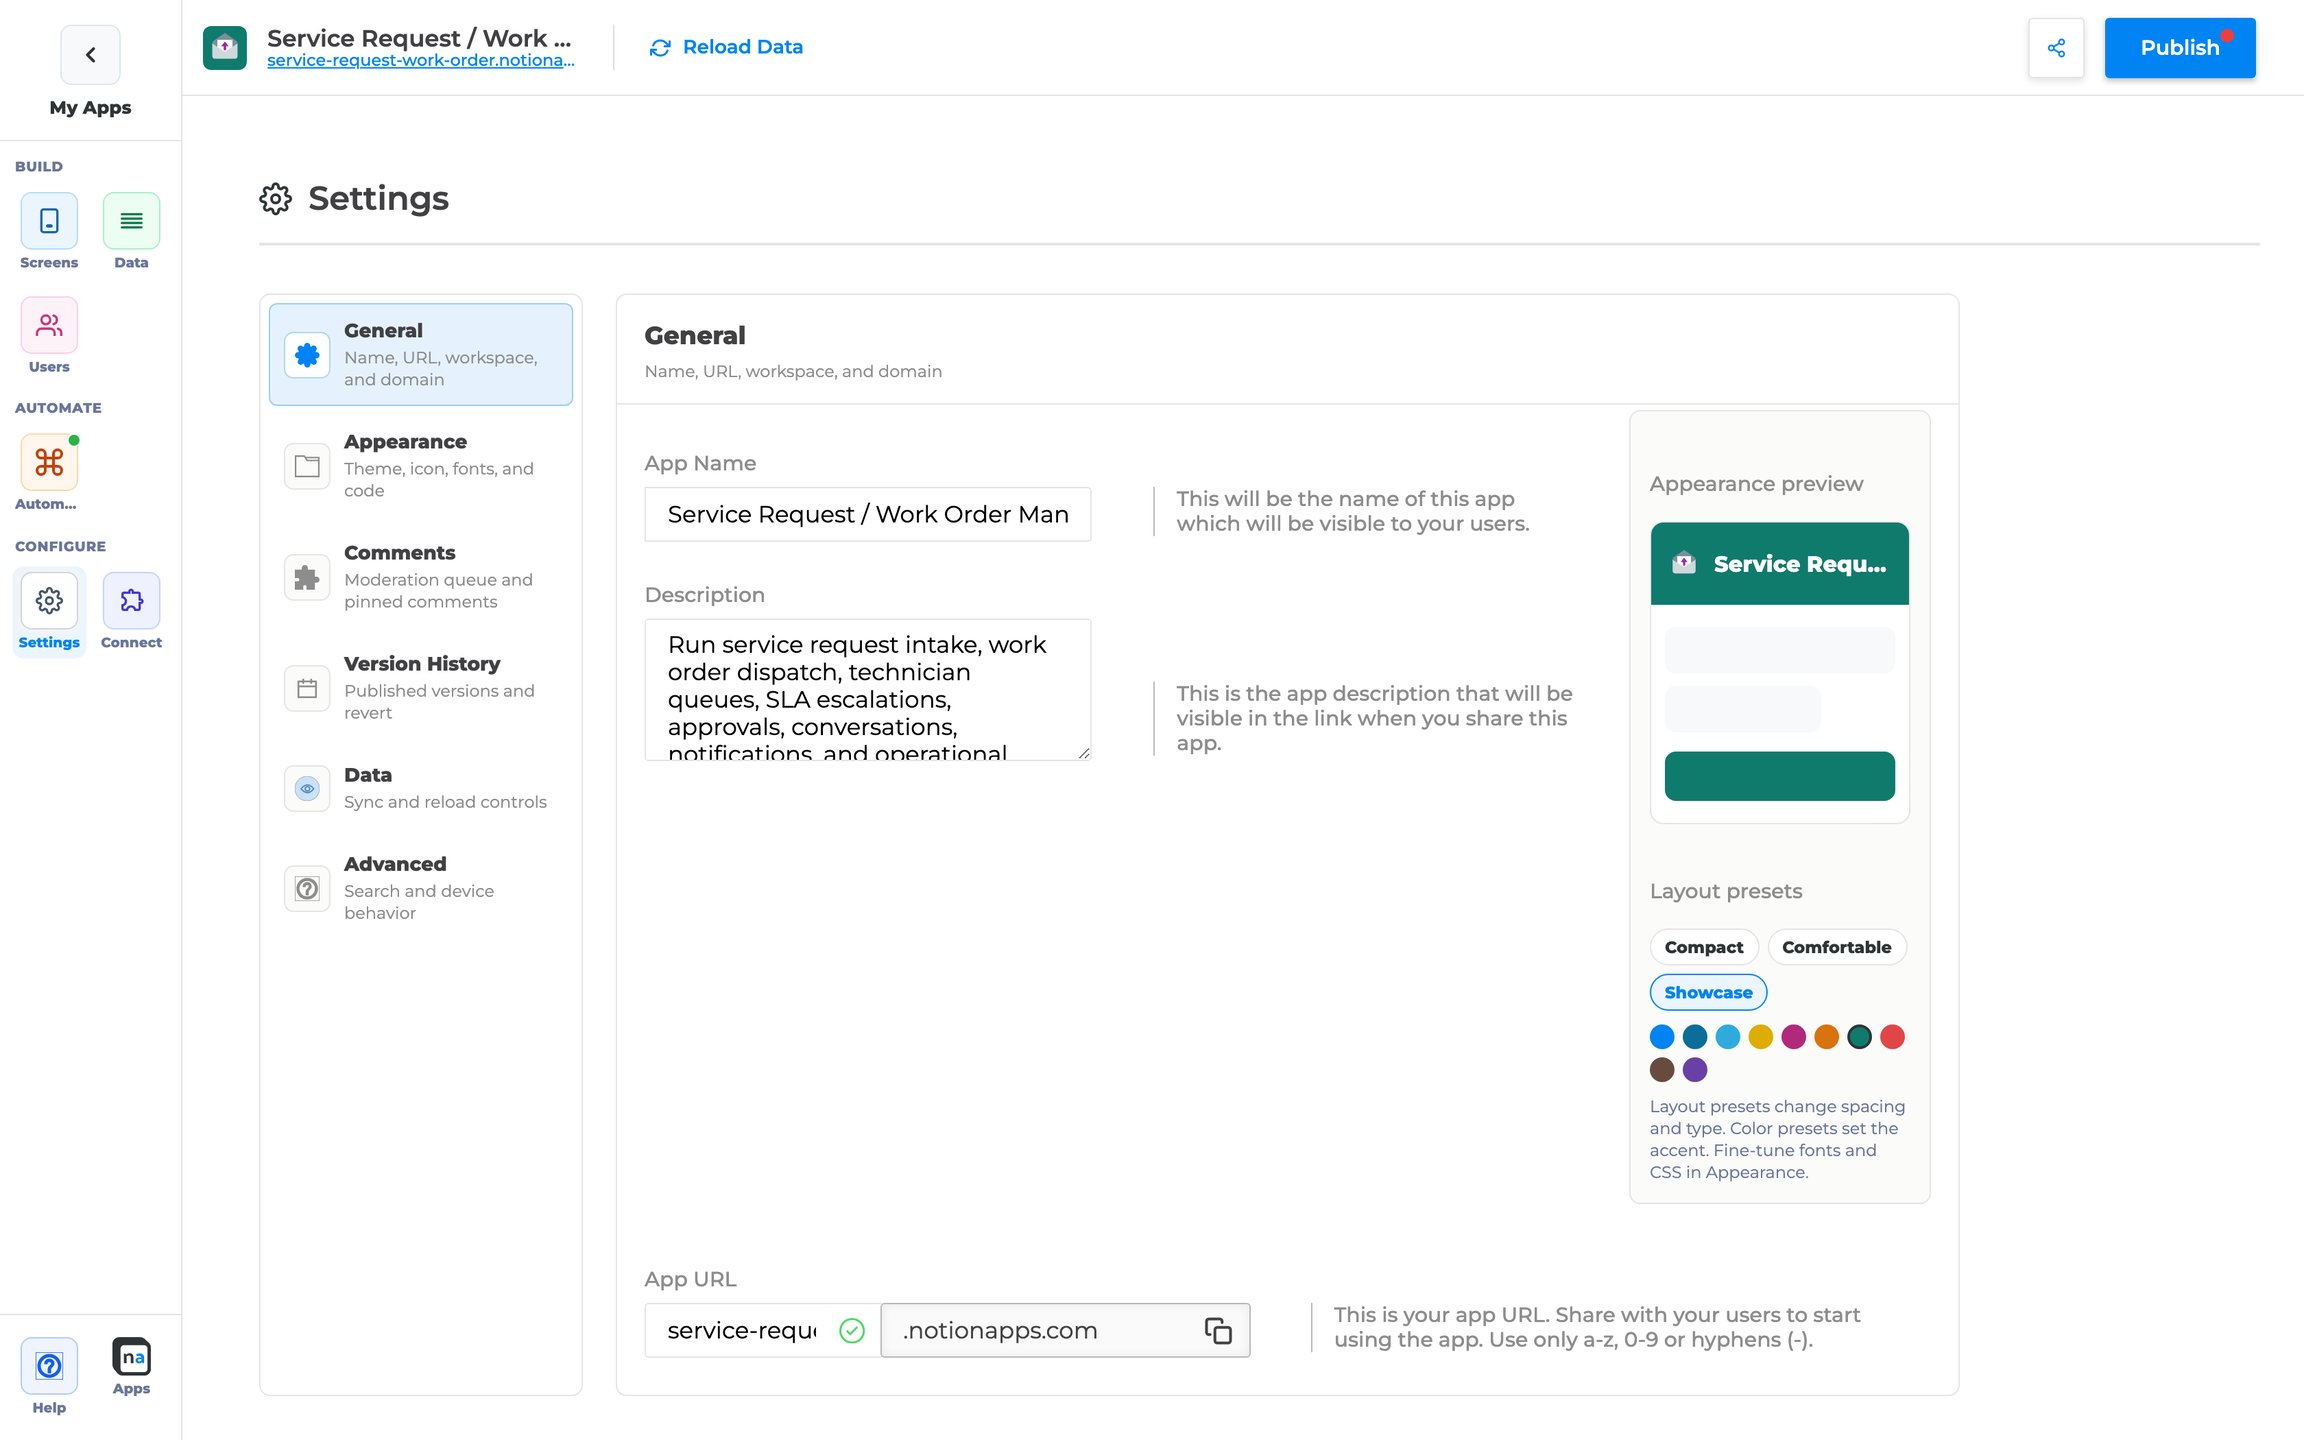
Task: Click the green URL valid checkmark
Action: click(852, 1330)
